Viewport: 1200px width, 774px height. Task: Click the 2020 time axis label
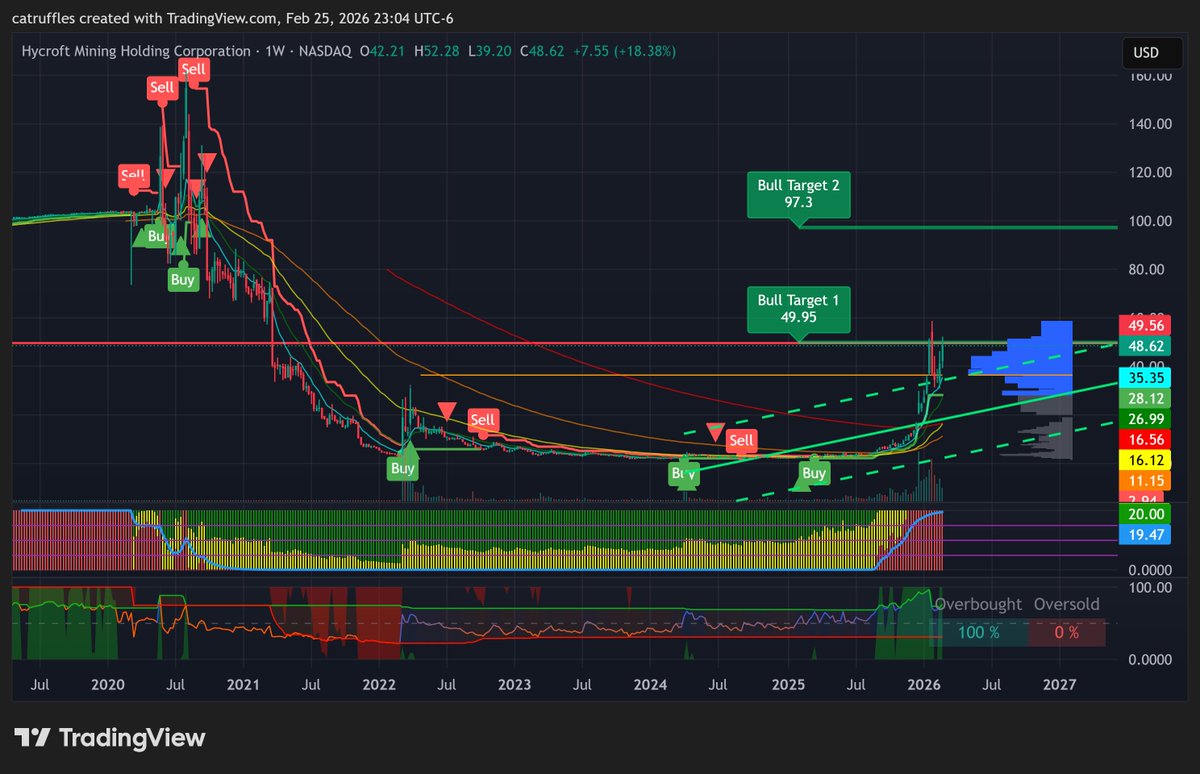(x=107, y=685)
